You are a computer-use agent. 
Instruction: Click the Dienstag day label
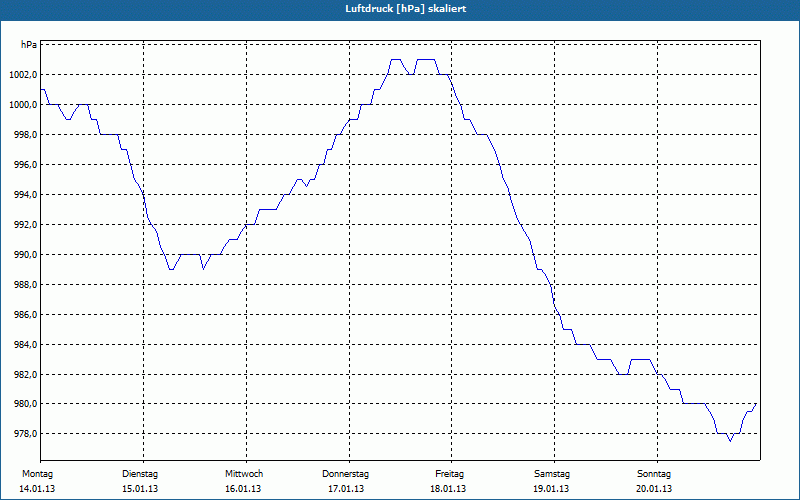point(140,474)
